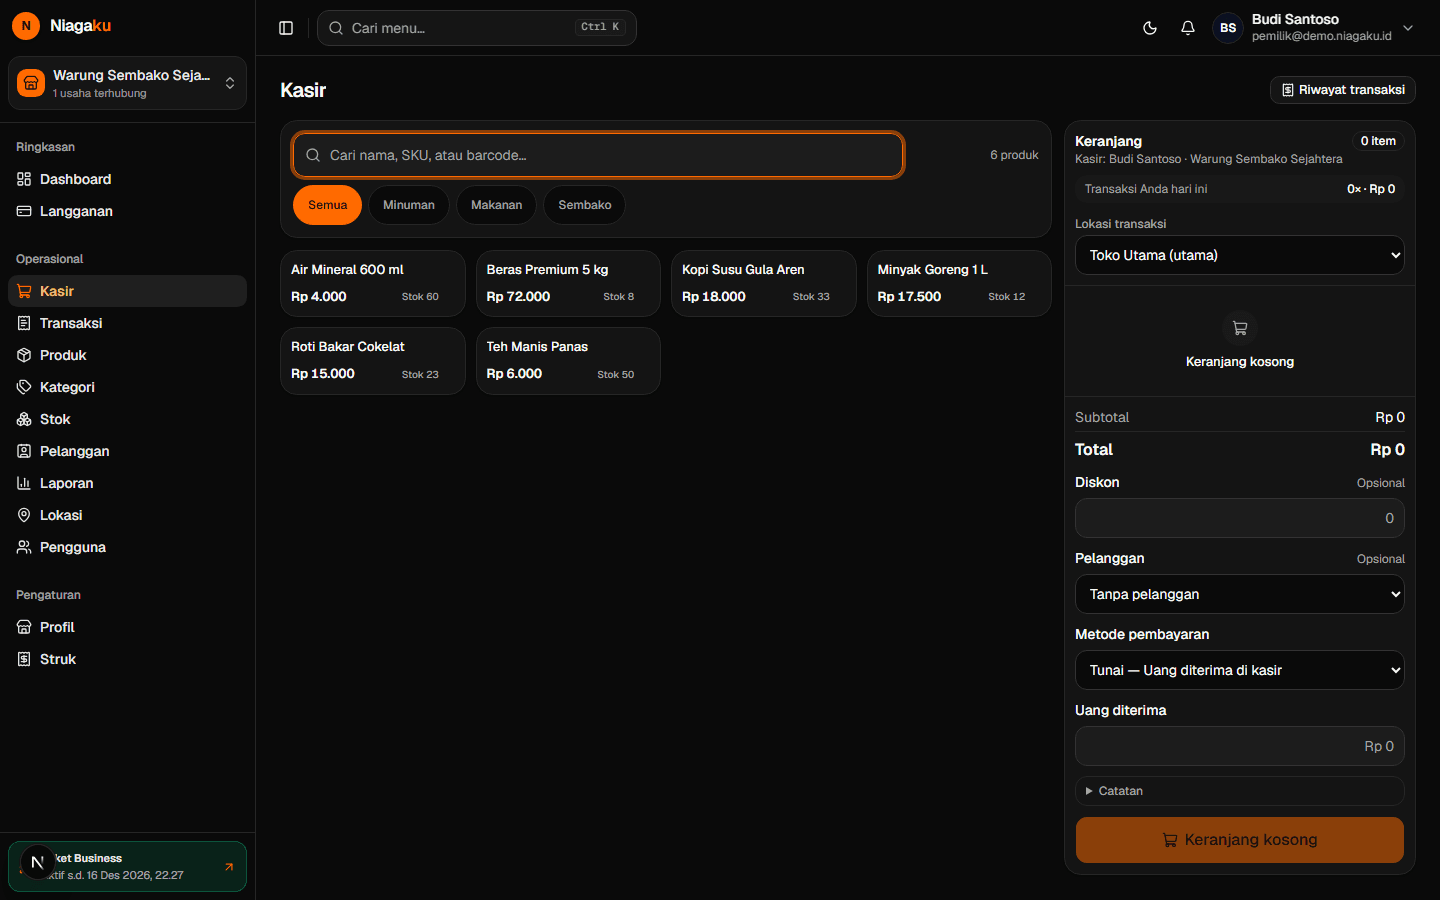Go to Langganan in sidebar
This screenshot has height=900, width=1440.
coord(127,211)
